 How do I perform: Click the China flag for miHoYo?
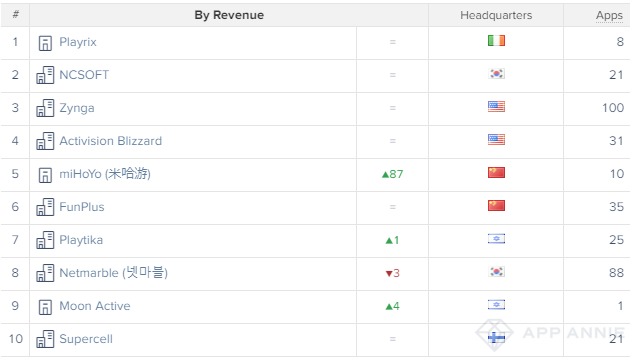tap(496, 173)
